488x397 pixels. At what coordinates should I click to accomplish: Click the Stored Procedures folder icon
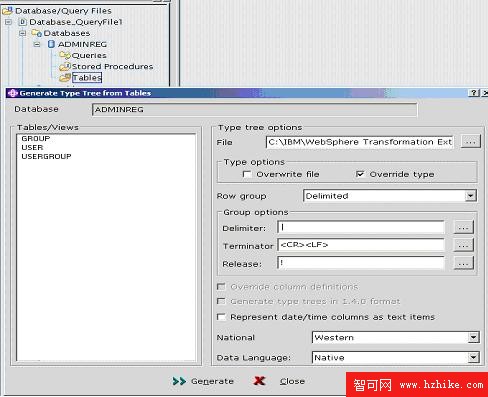65,66
